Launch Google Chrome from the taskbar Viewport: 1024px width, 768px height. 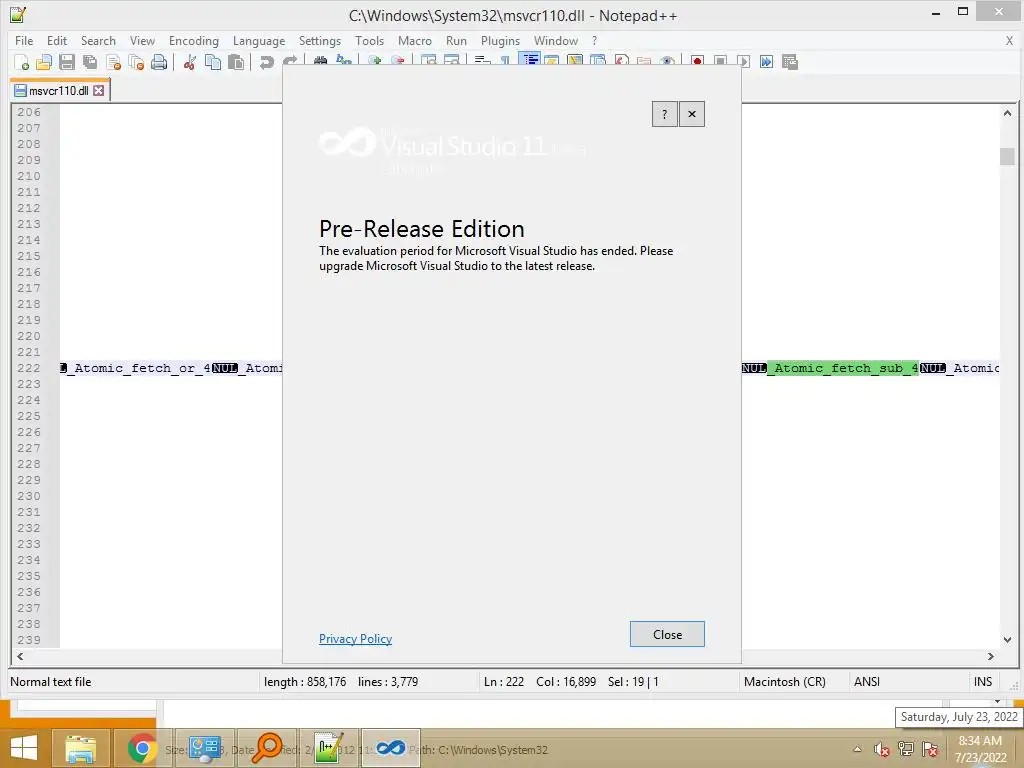[142, 748]
